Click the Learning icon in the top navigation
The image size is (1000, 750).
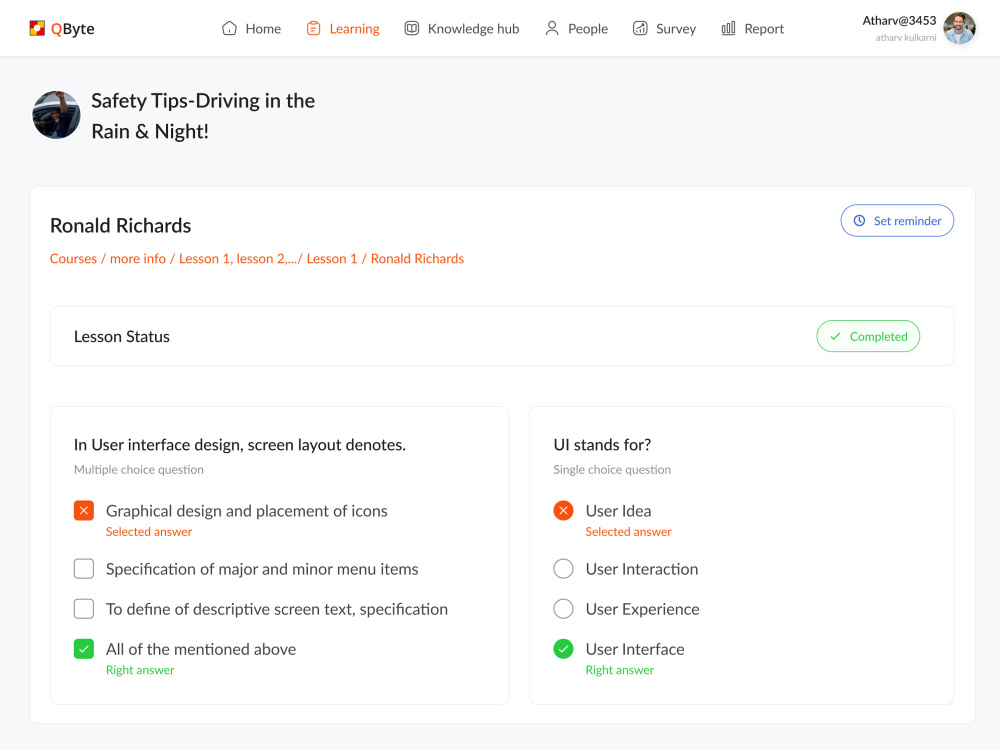[315, 28]
